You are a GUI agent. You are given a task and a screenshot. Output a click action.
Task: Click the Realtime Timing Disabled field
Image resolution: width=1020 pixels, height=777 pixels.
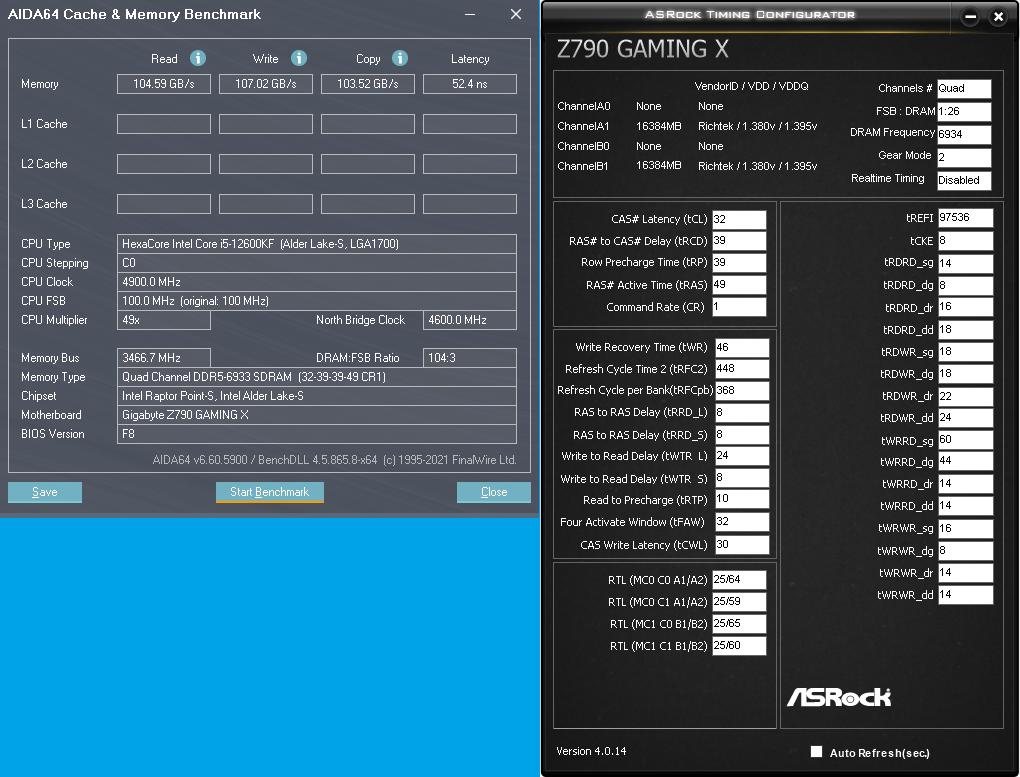pyautogui.click(x=964, y=180)
